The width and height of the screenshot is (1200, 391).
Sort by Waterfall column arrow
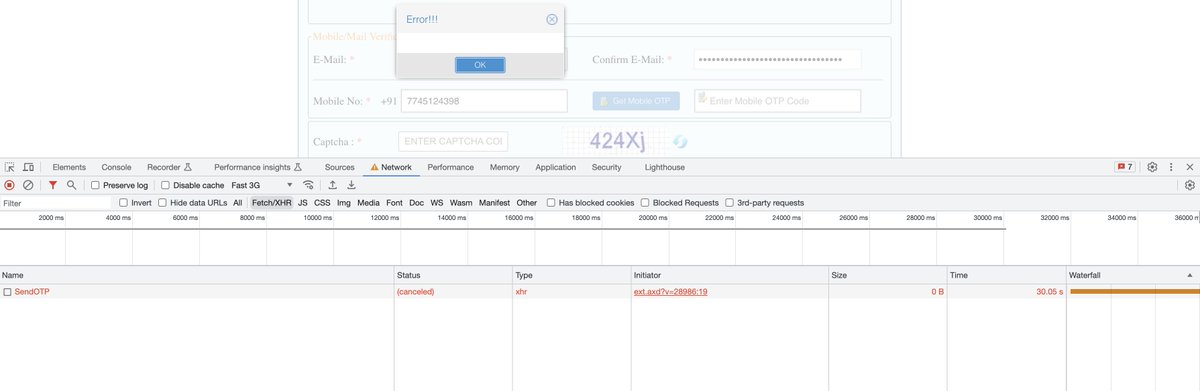[x=1189, y=274]
